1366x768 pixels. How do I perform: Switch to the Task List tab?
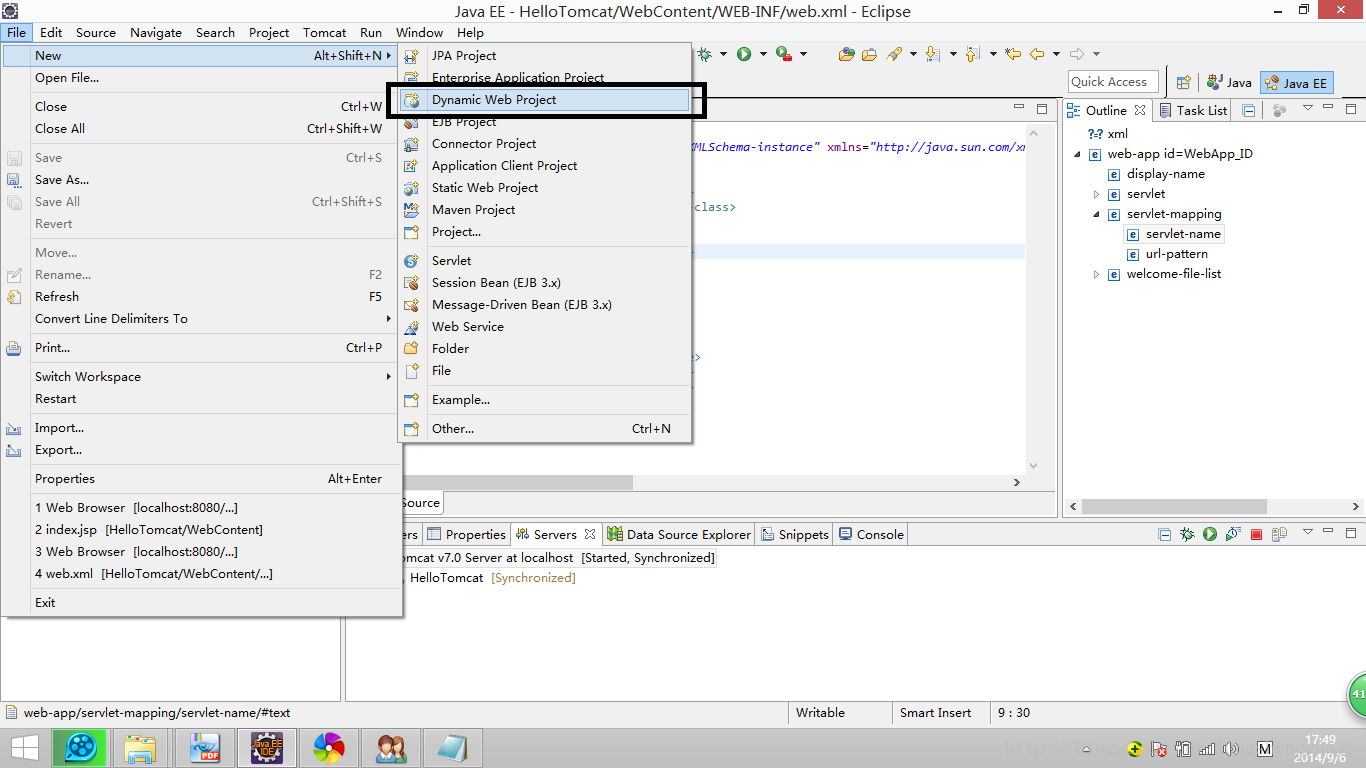click(1192, 110)
